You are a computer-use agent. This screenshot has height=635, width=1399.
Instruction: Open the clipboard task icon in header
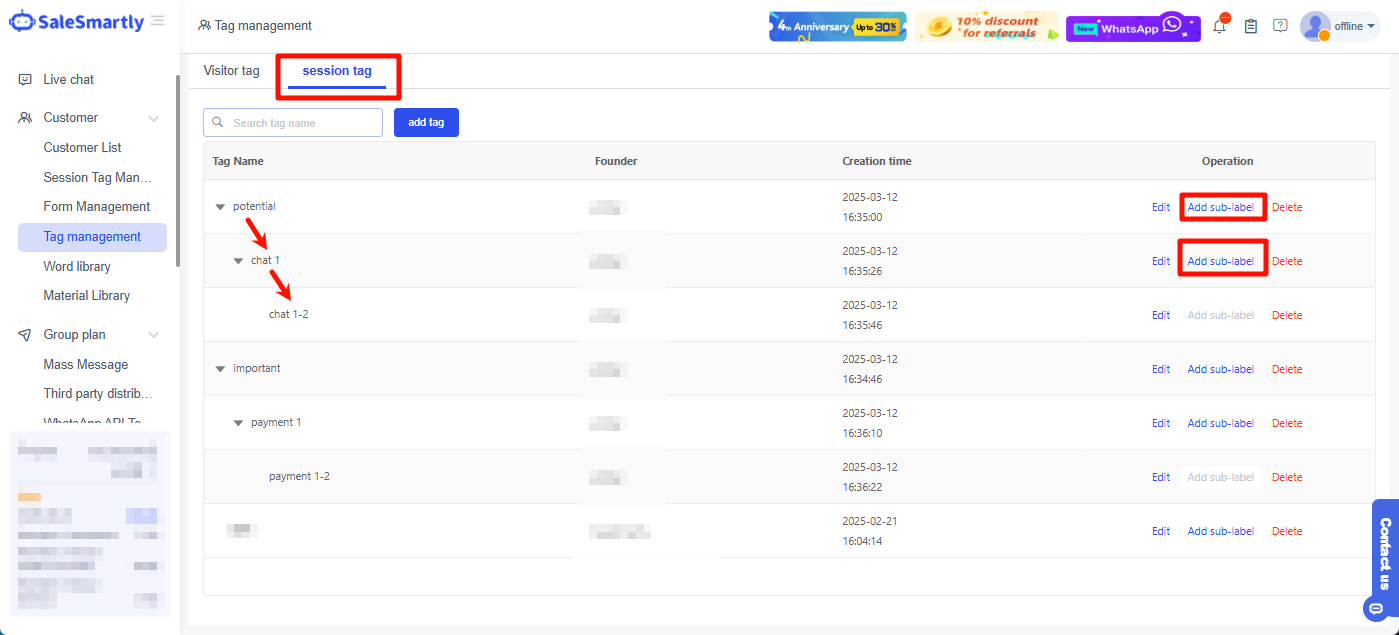point(1250,27)
